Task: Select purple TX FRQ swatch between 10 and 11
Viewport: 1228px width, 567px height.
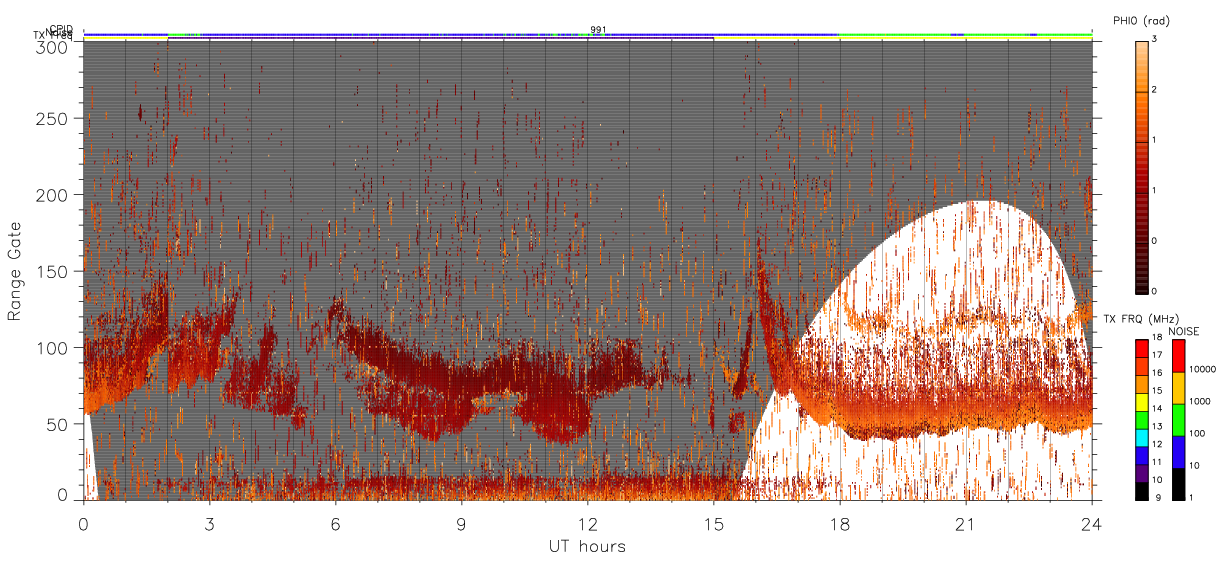Action: (1142, 471)
